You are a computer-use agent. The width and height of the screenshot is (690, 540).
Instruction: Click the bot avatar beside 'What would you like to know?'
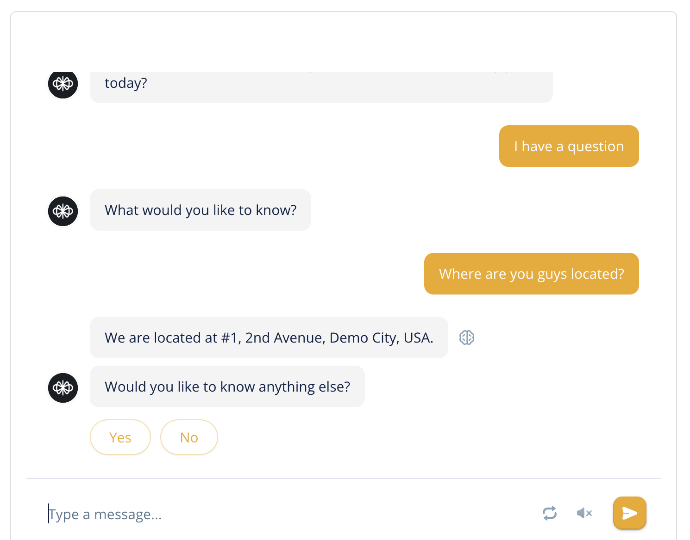[x=63, y=211]
